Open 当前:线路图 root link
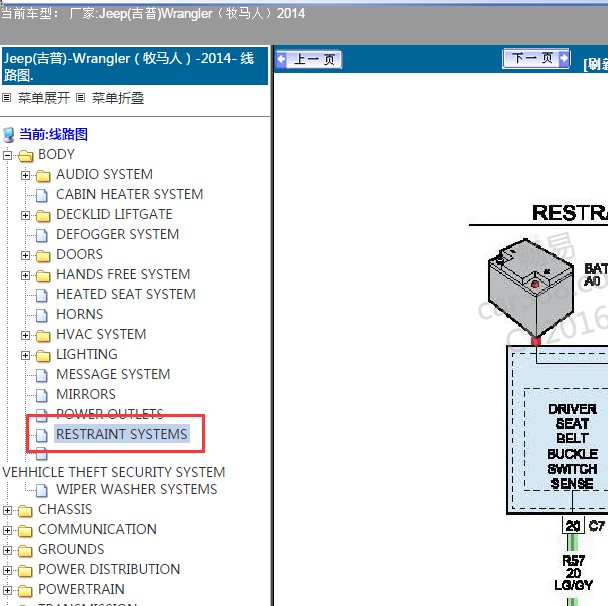Image resolution: width=608 pixels, height=606 pixels. tap(54, 135)
